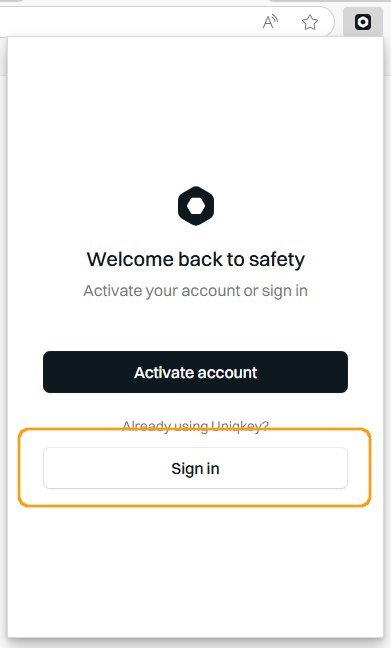Click the page edge right of the popup

point(388,331)
